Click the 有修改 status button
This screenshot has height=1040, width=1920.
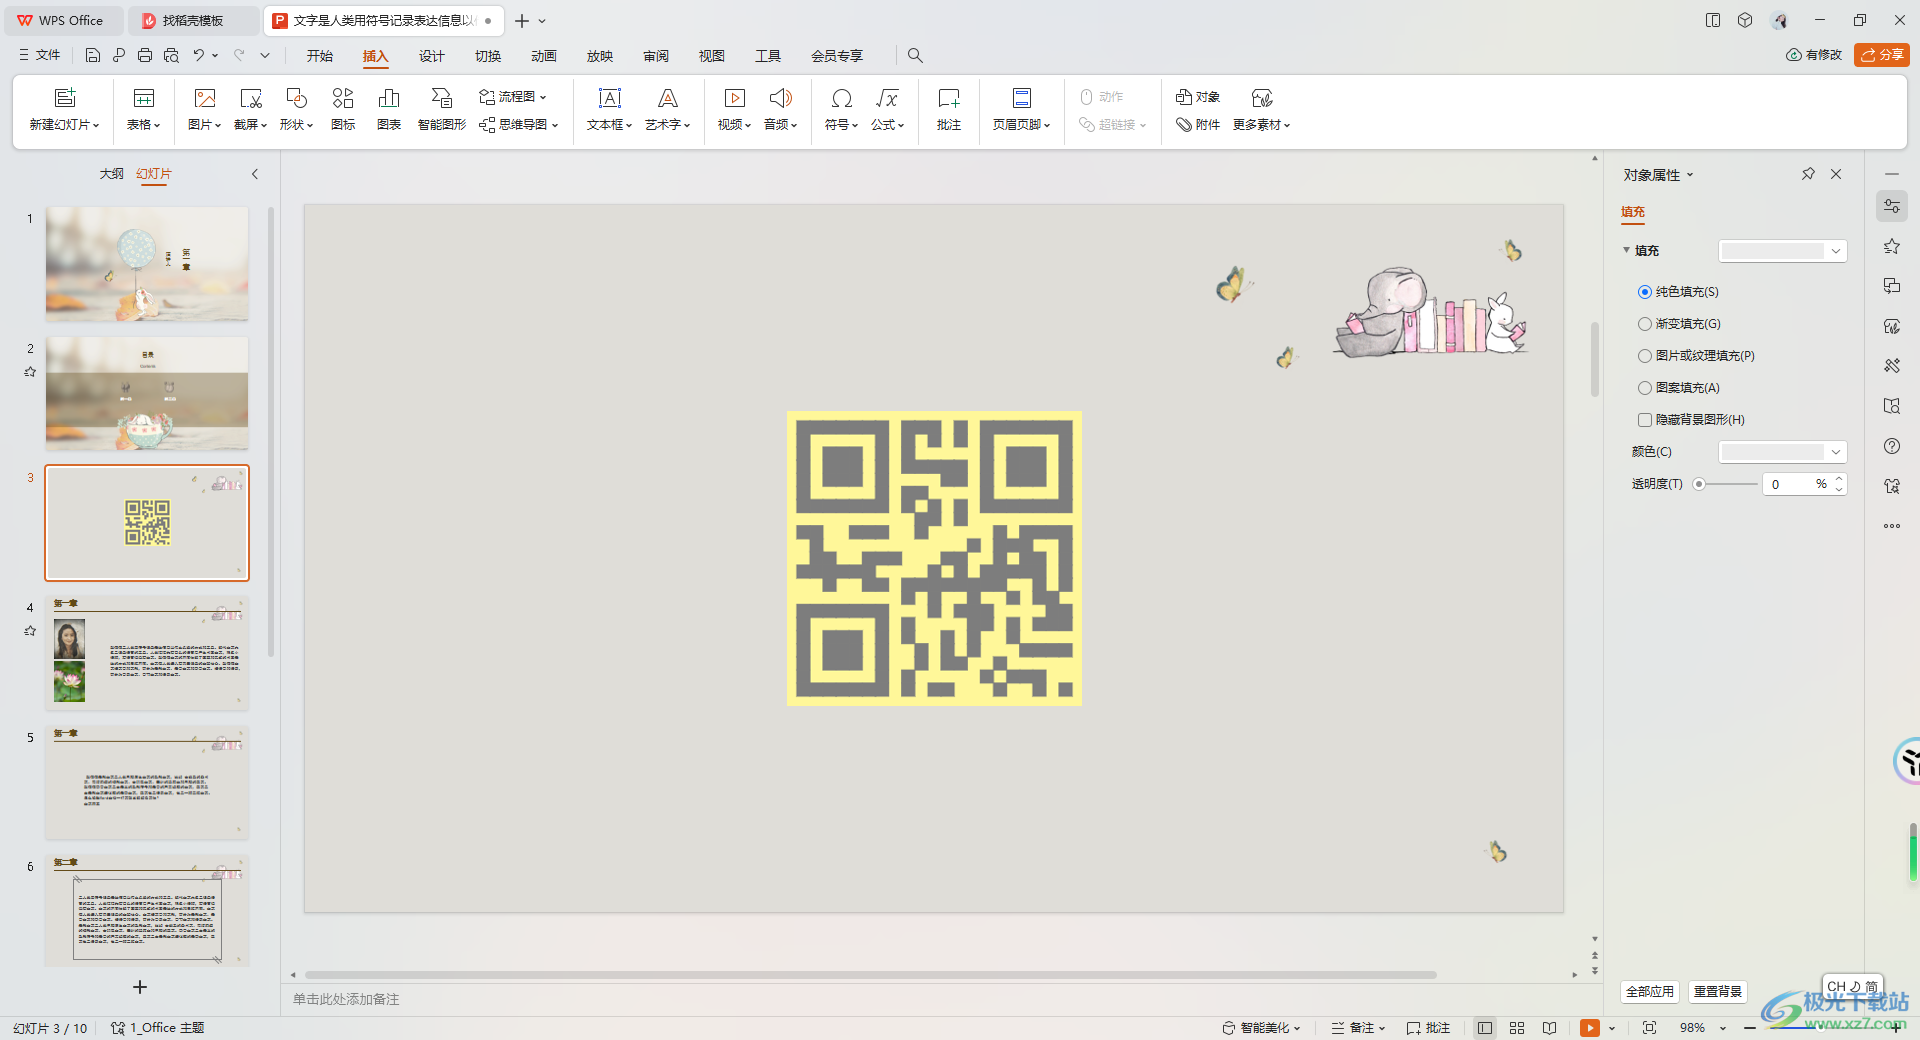point(1814,55)
